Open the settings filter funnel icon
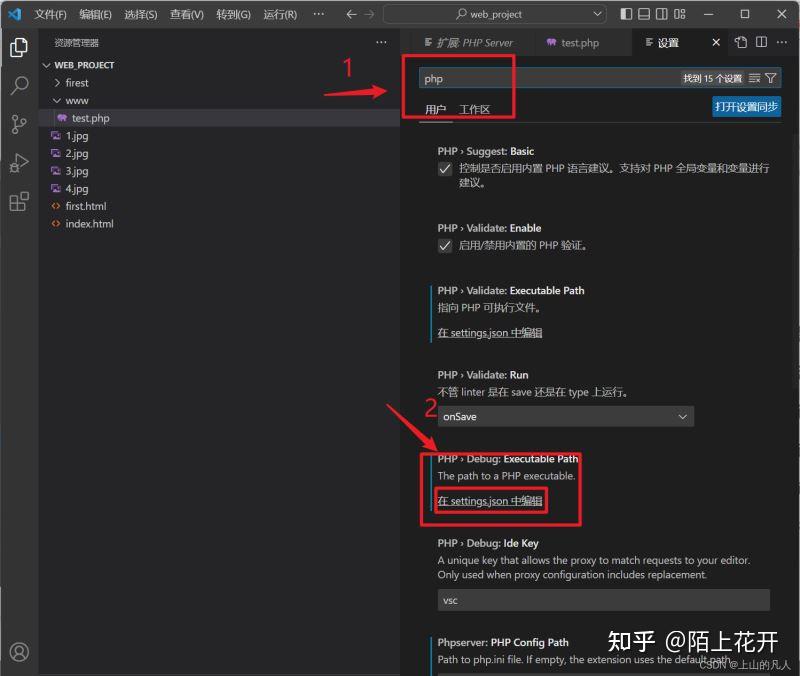 coord(773,77)
